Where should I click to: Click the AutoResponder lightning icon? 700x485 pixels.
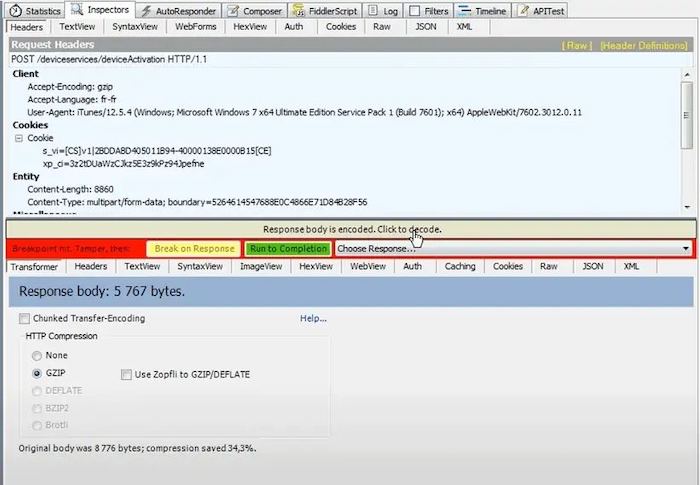click(x=145, y=10)
